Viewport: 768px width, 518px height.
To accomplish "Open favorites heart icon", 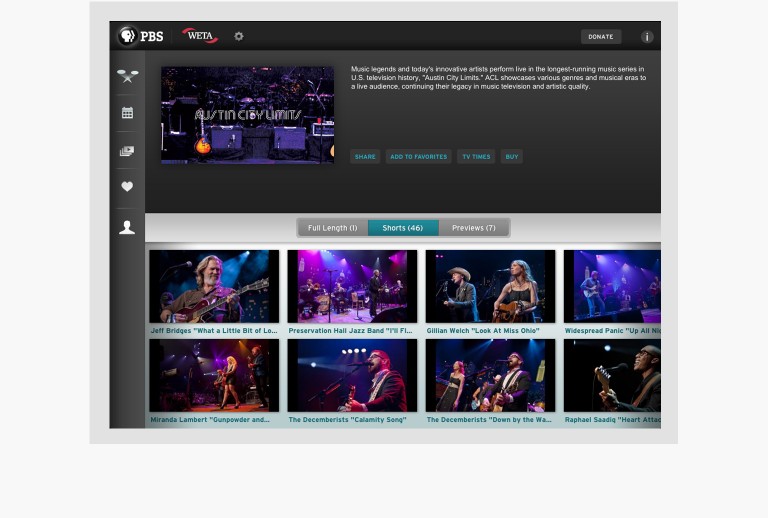I will point(127,187).
